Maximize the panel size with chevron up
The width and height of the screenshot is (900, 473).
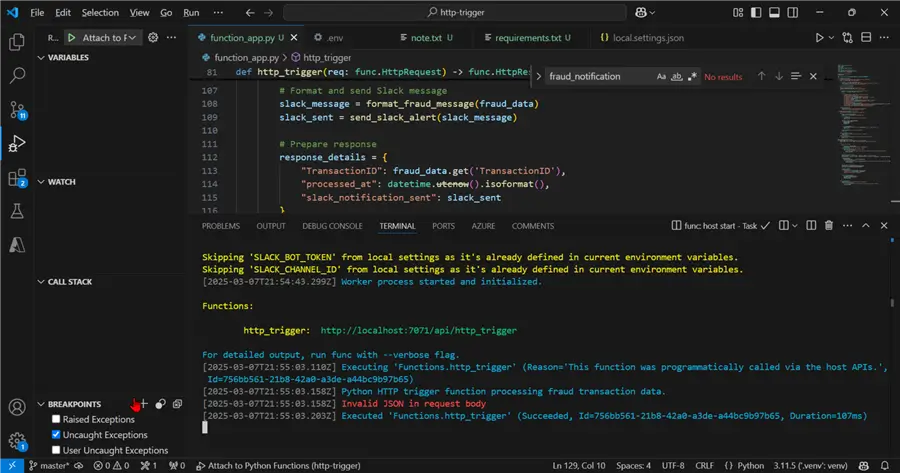pos(866,226)
